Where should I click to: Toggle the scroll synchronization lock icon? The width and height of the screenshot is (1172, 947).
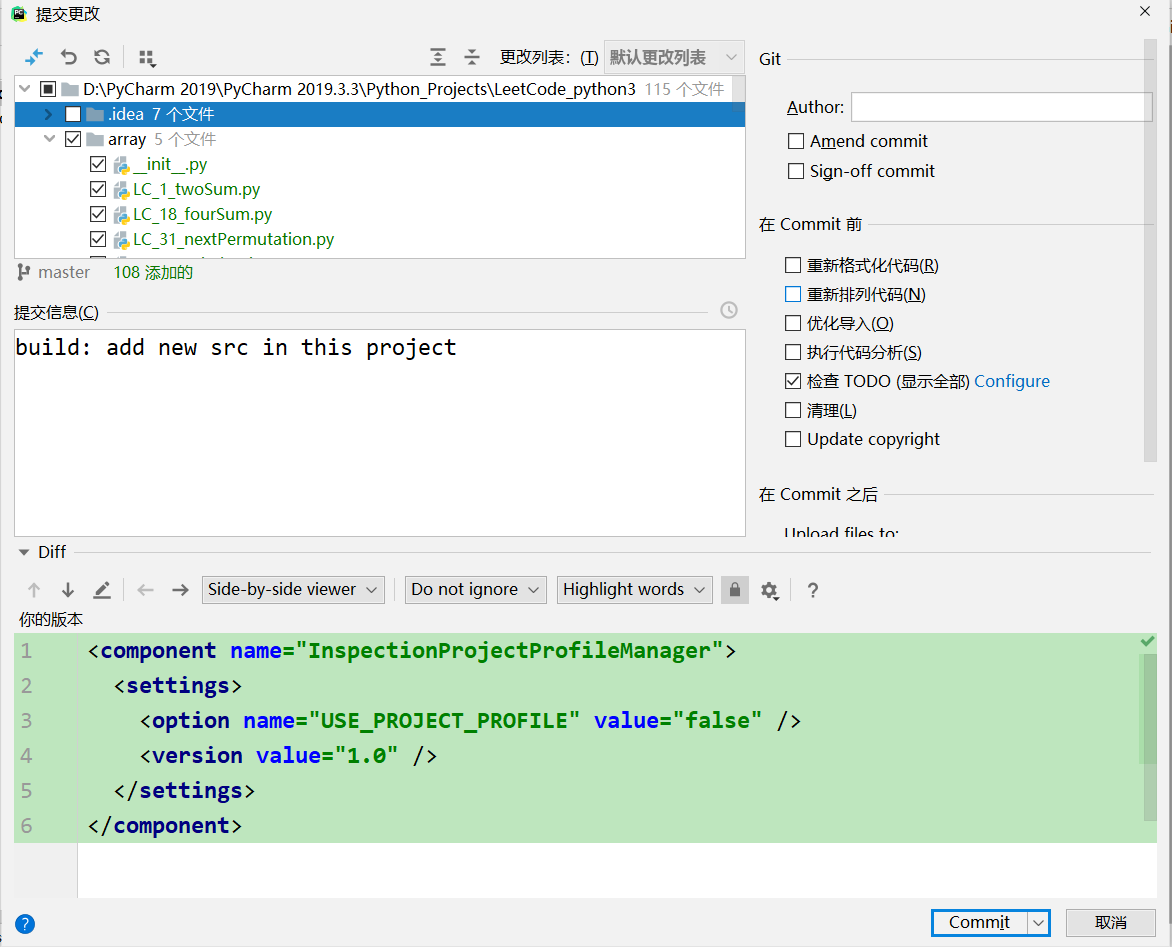(735, 590)
